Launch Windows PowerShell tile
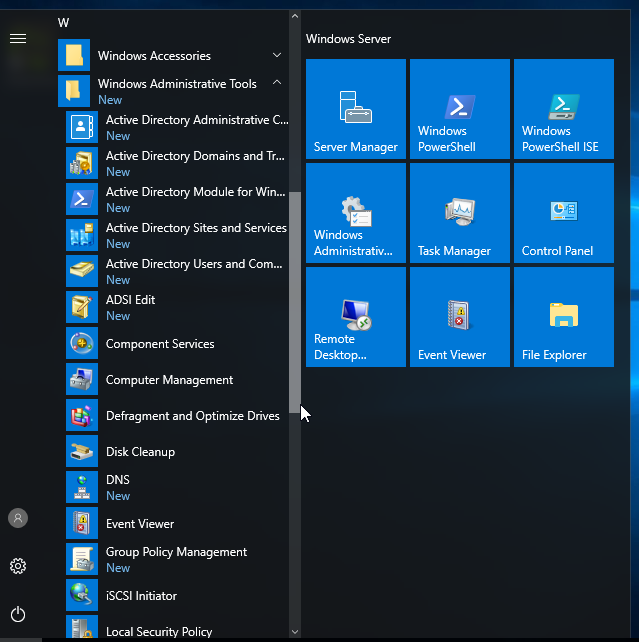The width and height of the screenshot is (639, 642). (x=460, y=109)
